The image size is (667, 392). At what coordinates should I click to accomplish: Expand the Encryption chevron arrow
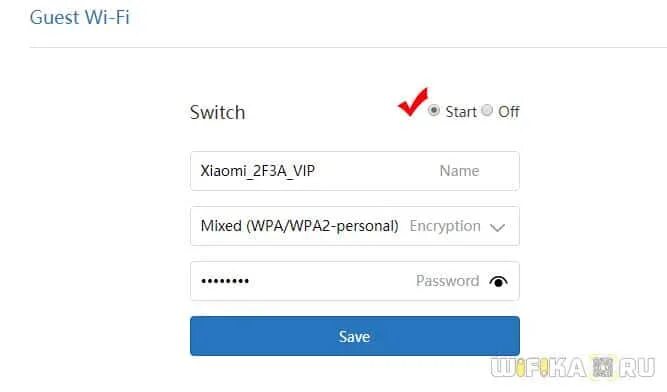(497, 227)
